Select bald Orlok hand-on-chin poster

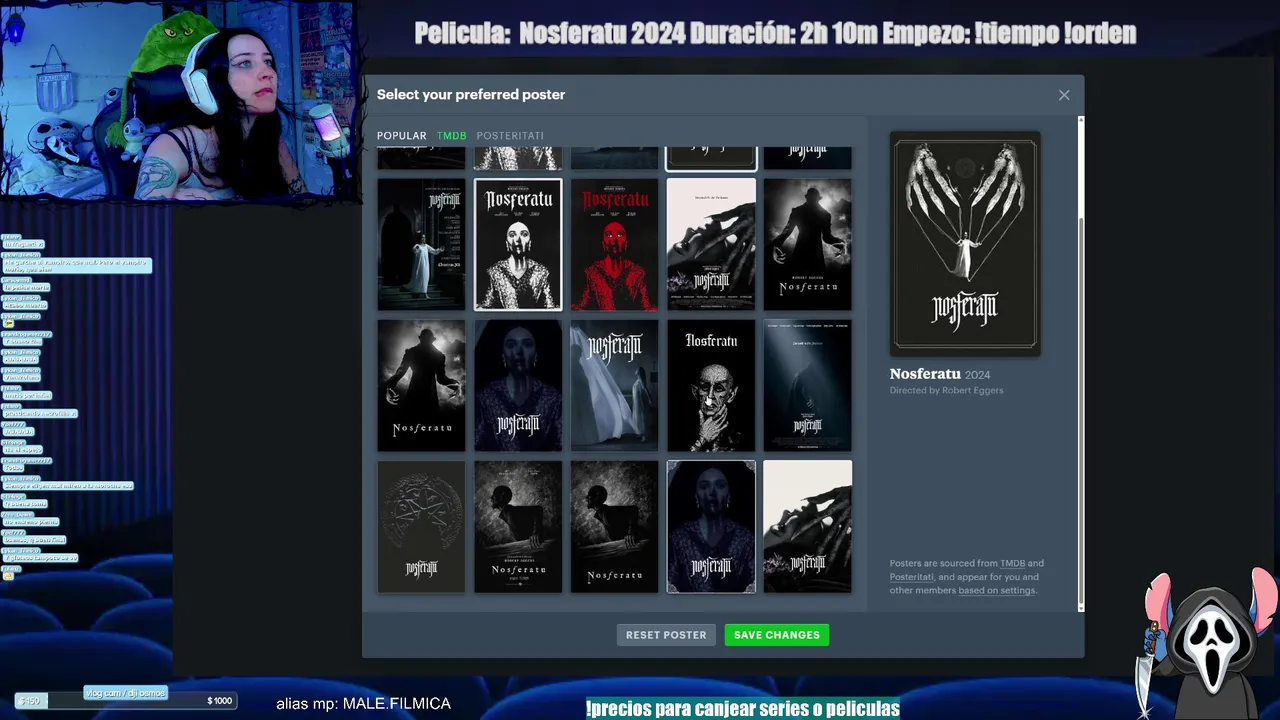pyautogui.click(x=711, y=386)
